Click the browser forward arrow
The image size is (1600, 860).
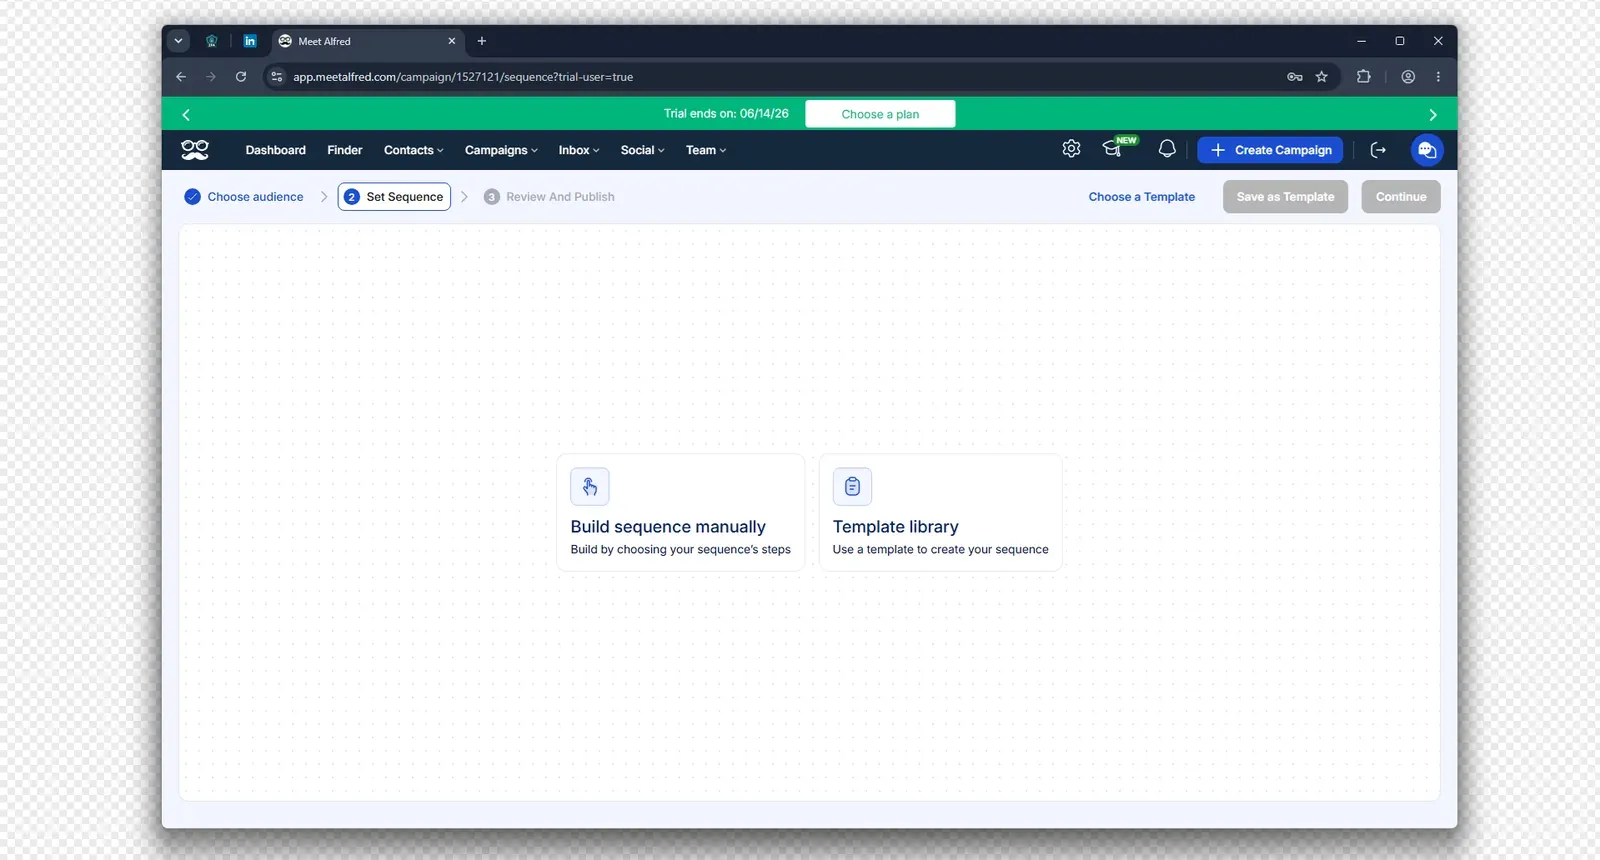[211, 77]
